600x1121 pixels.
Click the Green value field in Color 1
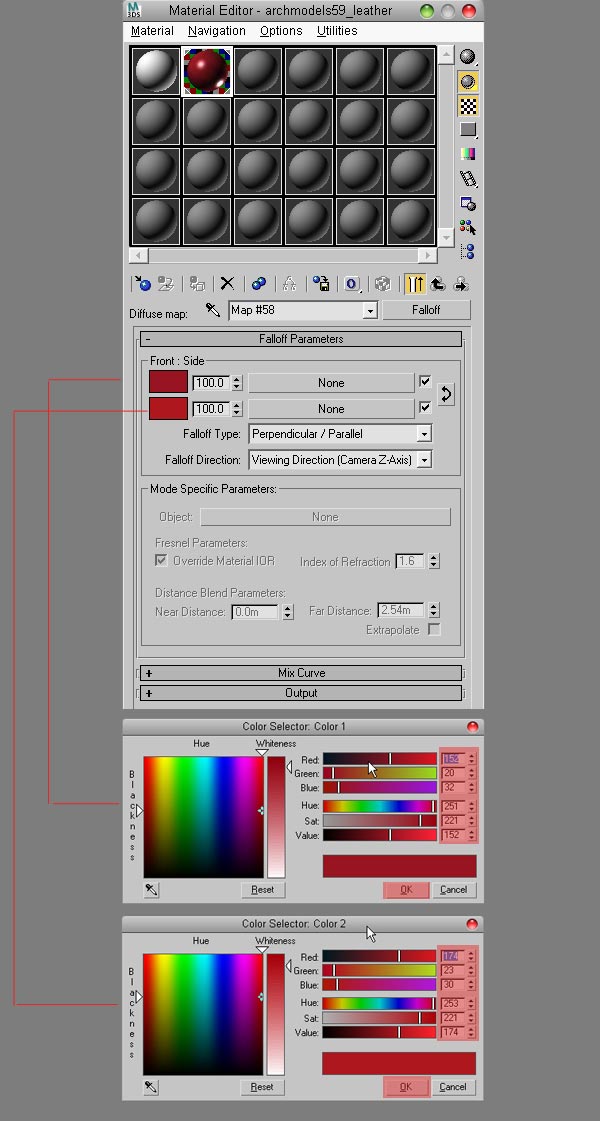(453, 773)
